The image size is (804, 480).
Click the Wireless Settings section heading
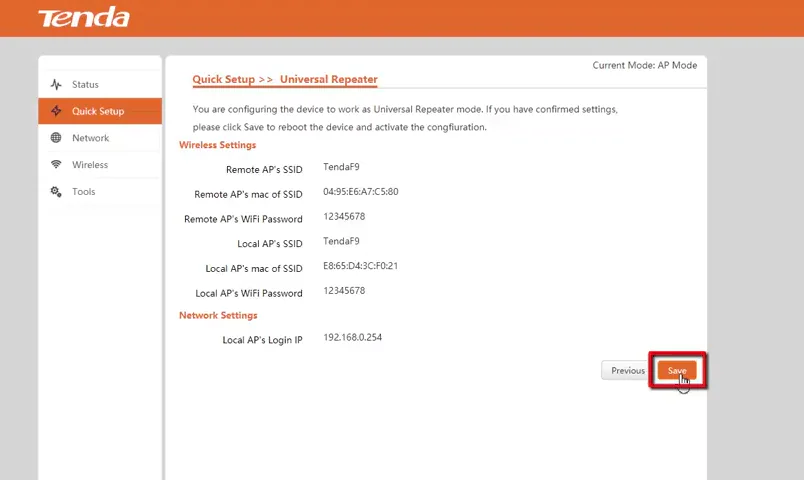(217, 145)
